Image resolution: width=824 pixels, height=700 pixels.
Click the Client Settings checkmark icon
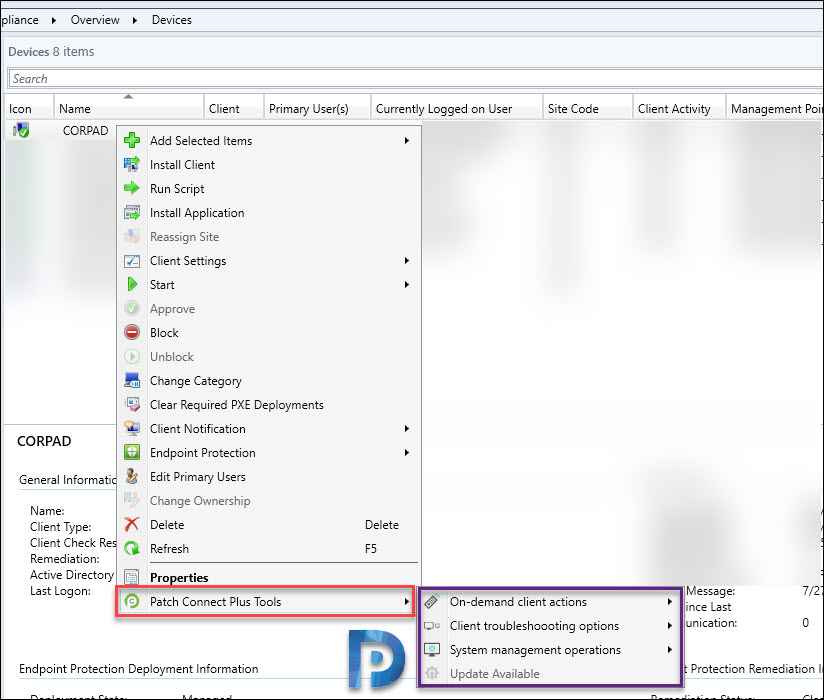click(x=132, y=261)
